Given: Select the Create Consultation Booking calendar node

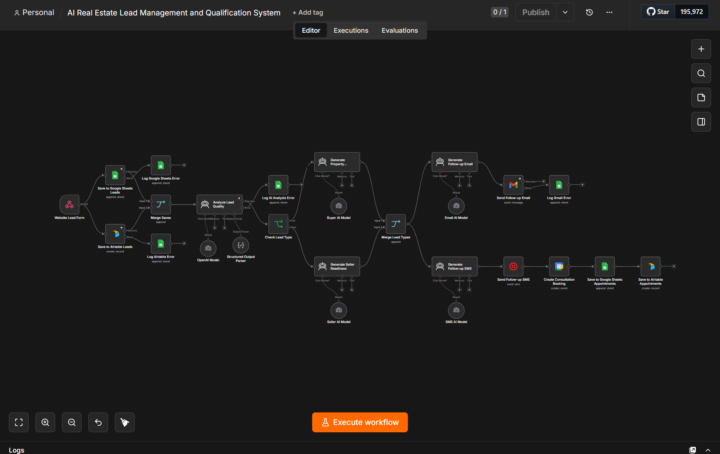Looking at the screenshot, I should (559, 266).
